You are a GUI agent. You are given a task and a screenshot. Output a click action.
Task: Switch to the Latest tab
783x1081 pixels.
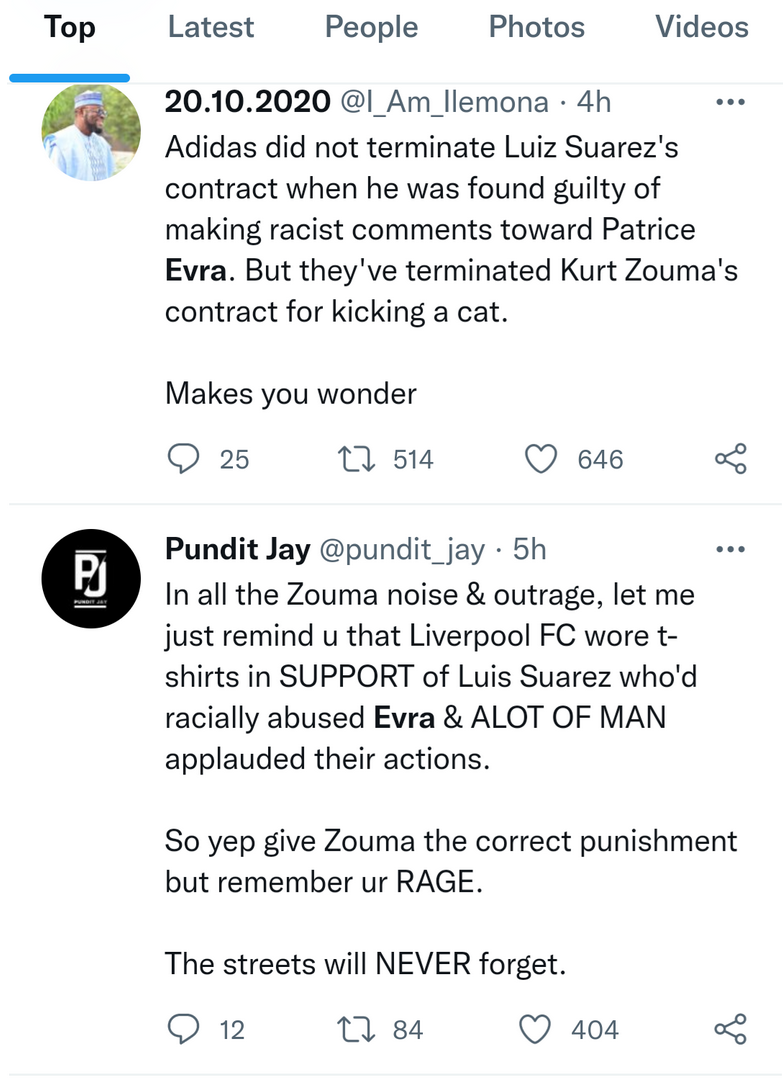pos(210,28)
